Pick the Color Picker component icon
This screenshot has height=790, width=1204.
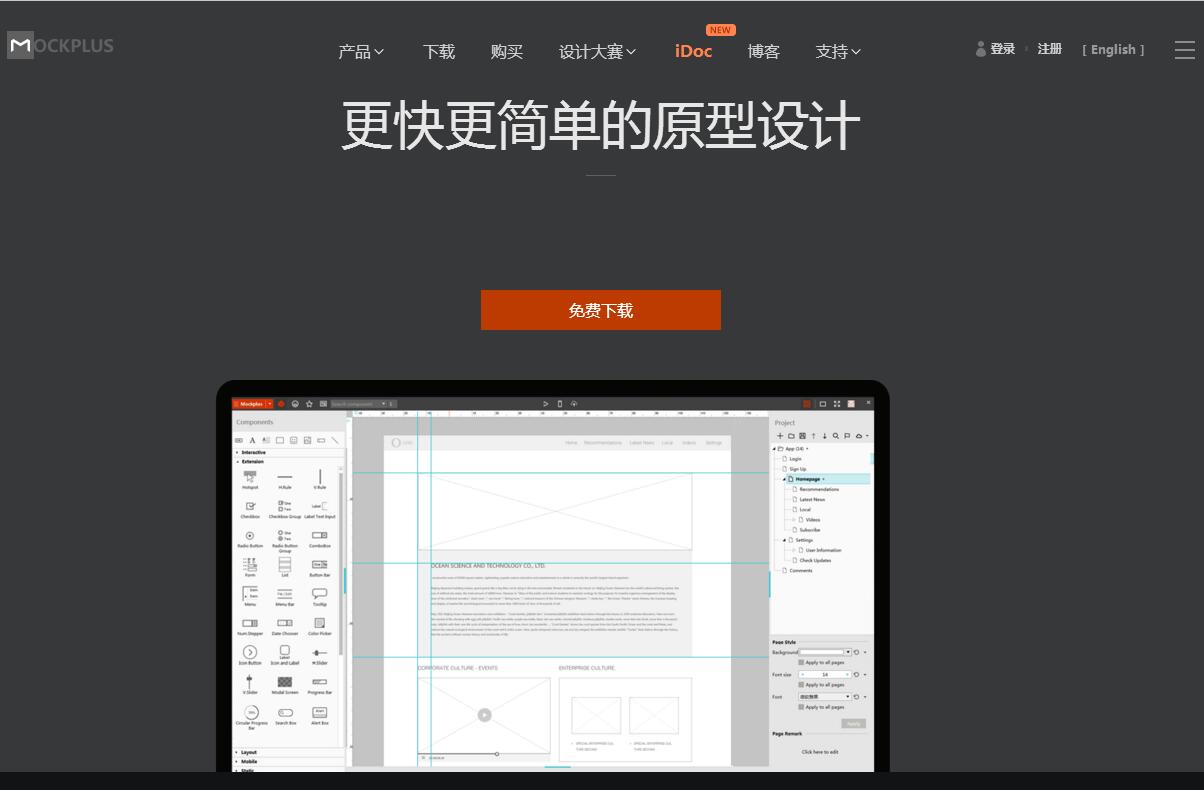pyautogui.click(x=319, y=623)
